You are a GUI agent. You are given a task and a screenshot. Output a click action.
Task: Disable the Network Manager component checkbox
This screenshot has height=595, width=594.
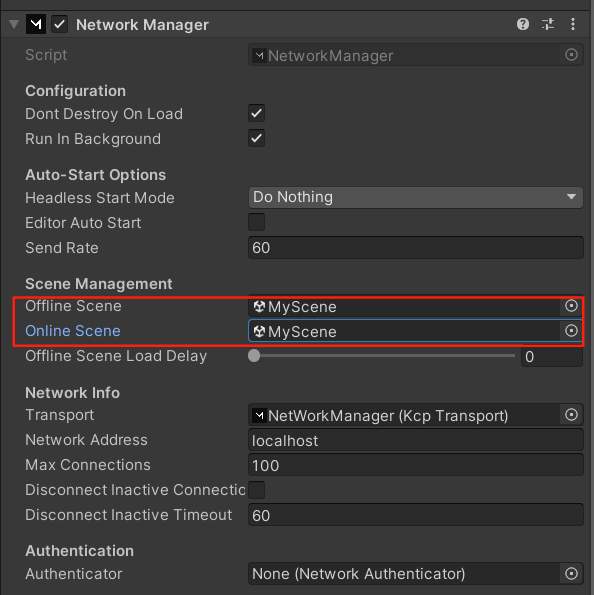pyautogui.click(x=60, y=25)
